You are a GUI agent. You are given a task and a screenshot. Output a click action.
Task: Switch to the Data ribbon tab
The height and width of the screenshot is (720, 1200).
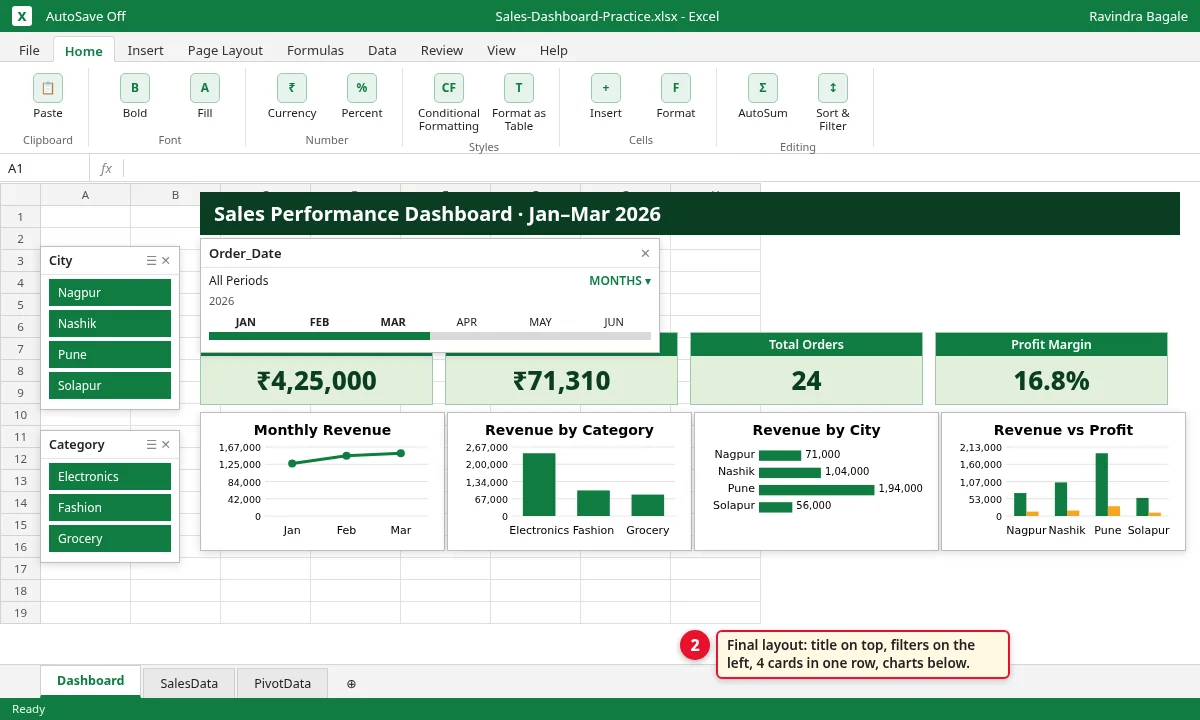(382, 50)
